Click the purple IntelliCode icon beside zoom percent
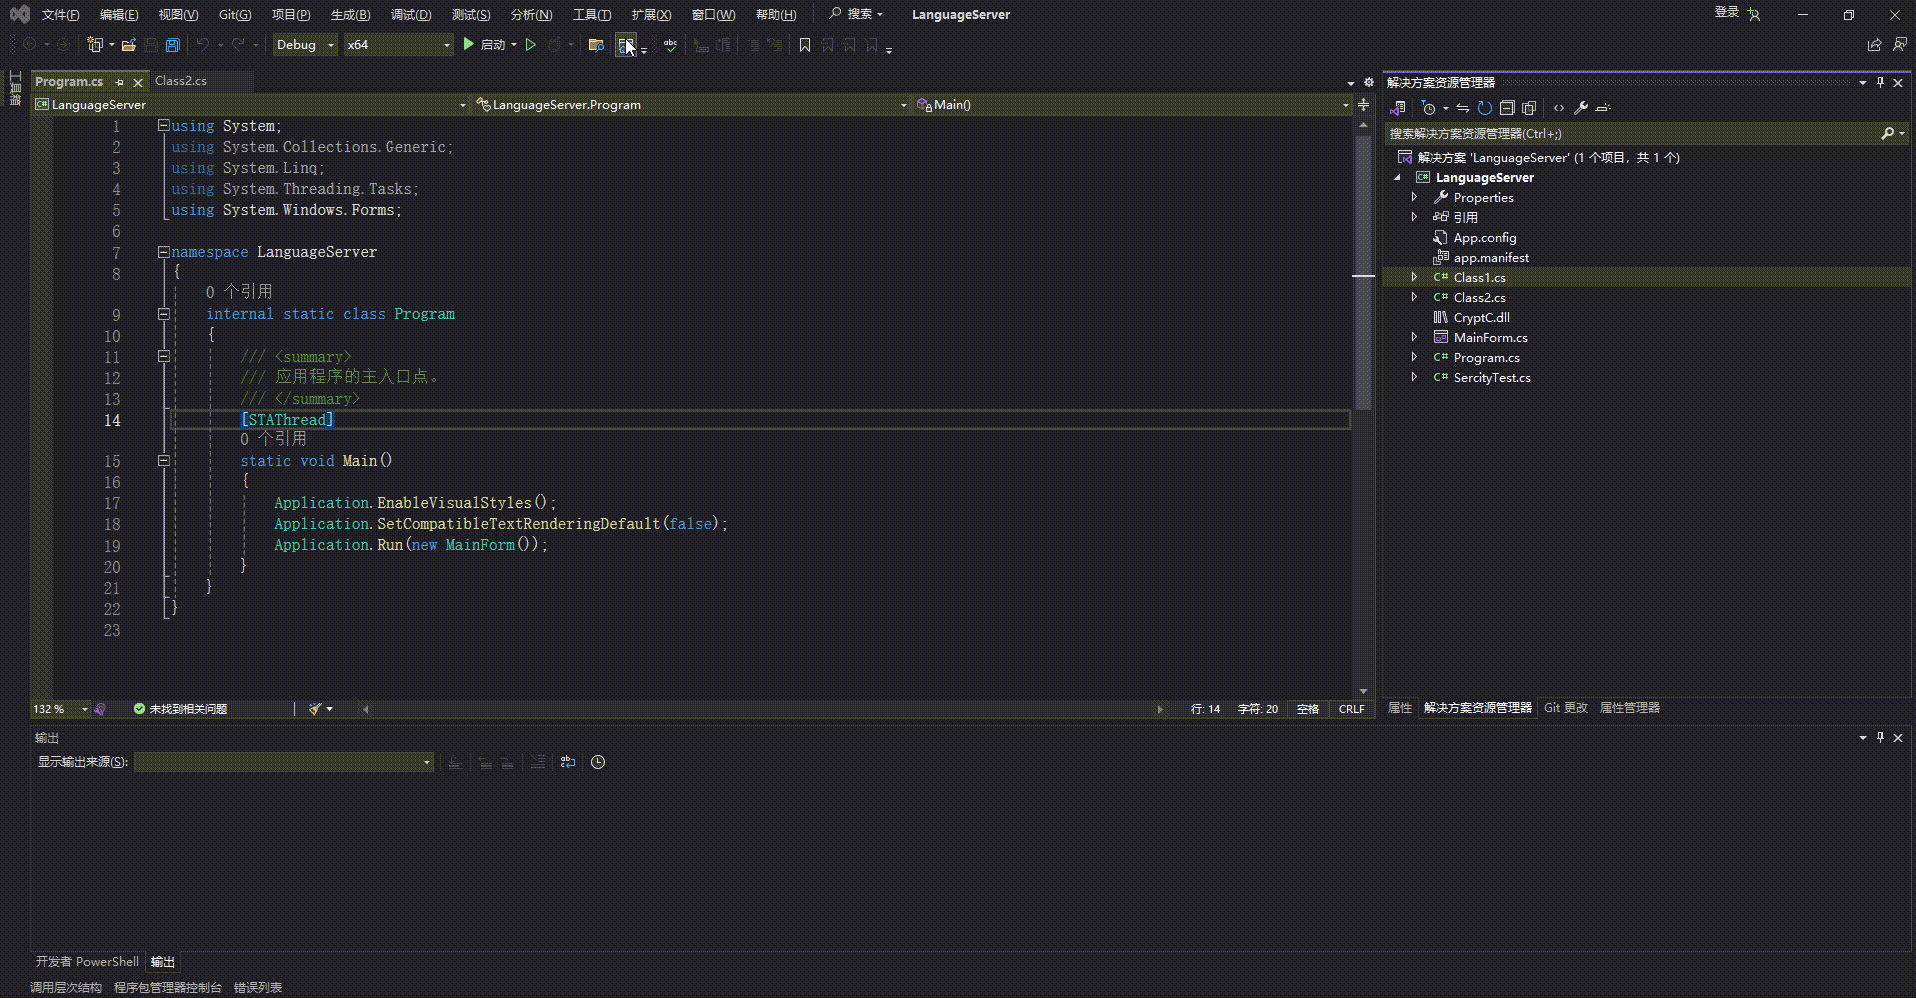Viewport: 1916px width, 998px height. click(100, 709)
